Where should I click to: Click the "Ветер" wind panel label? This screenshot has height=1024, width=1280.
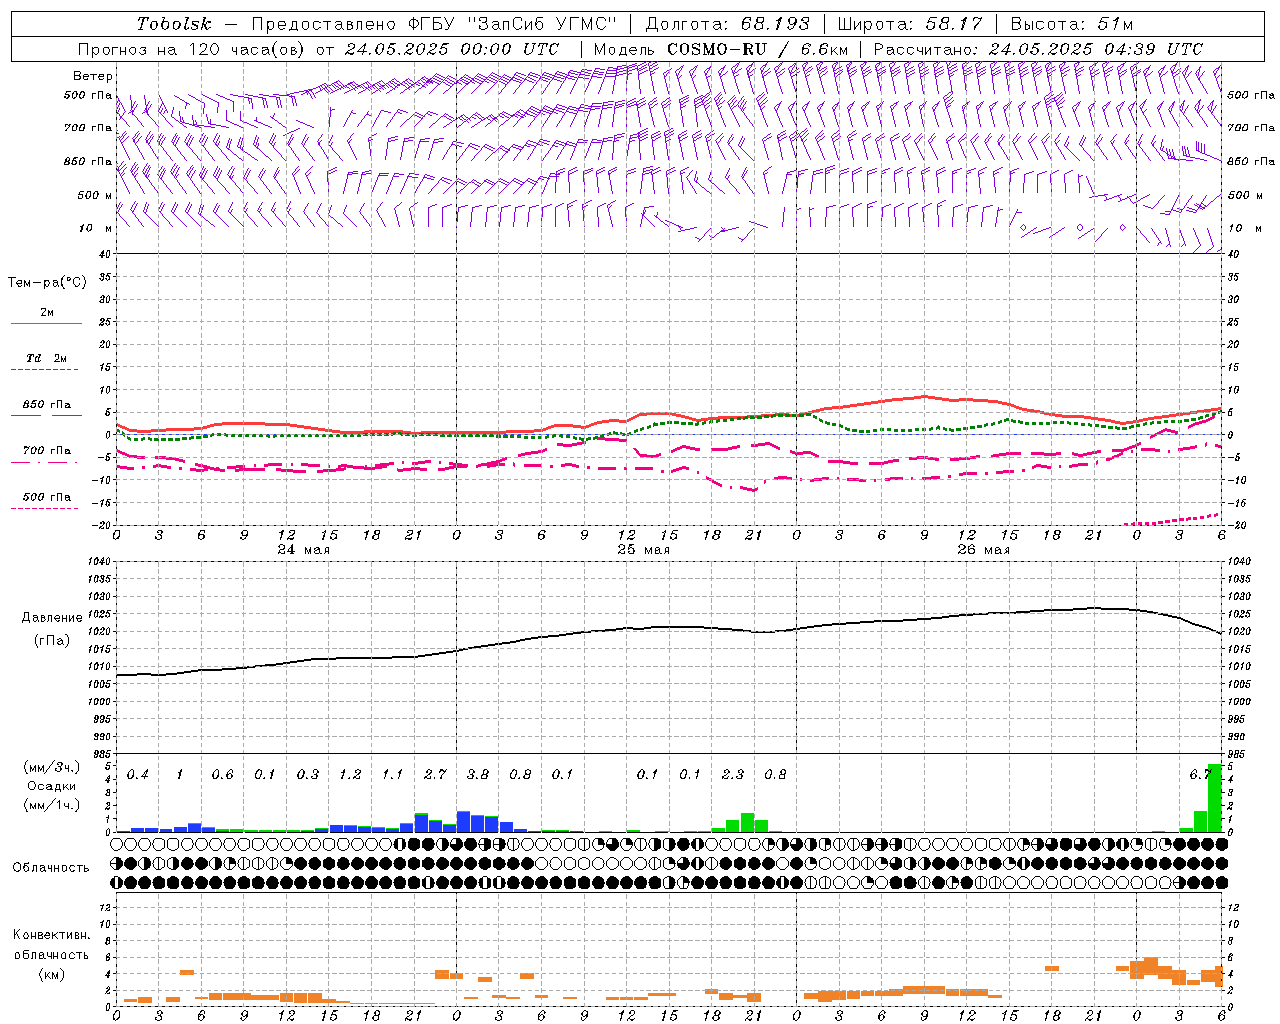92,76
